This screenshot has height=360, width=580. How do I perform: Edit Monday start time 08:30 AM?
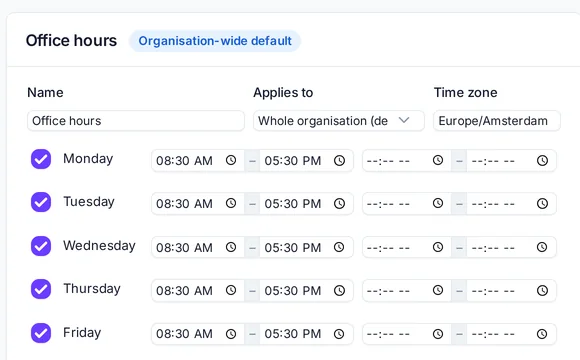pos(198,161)
